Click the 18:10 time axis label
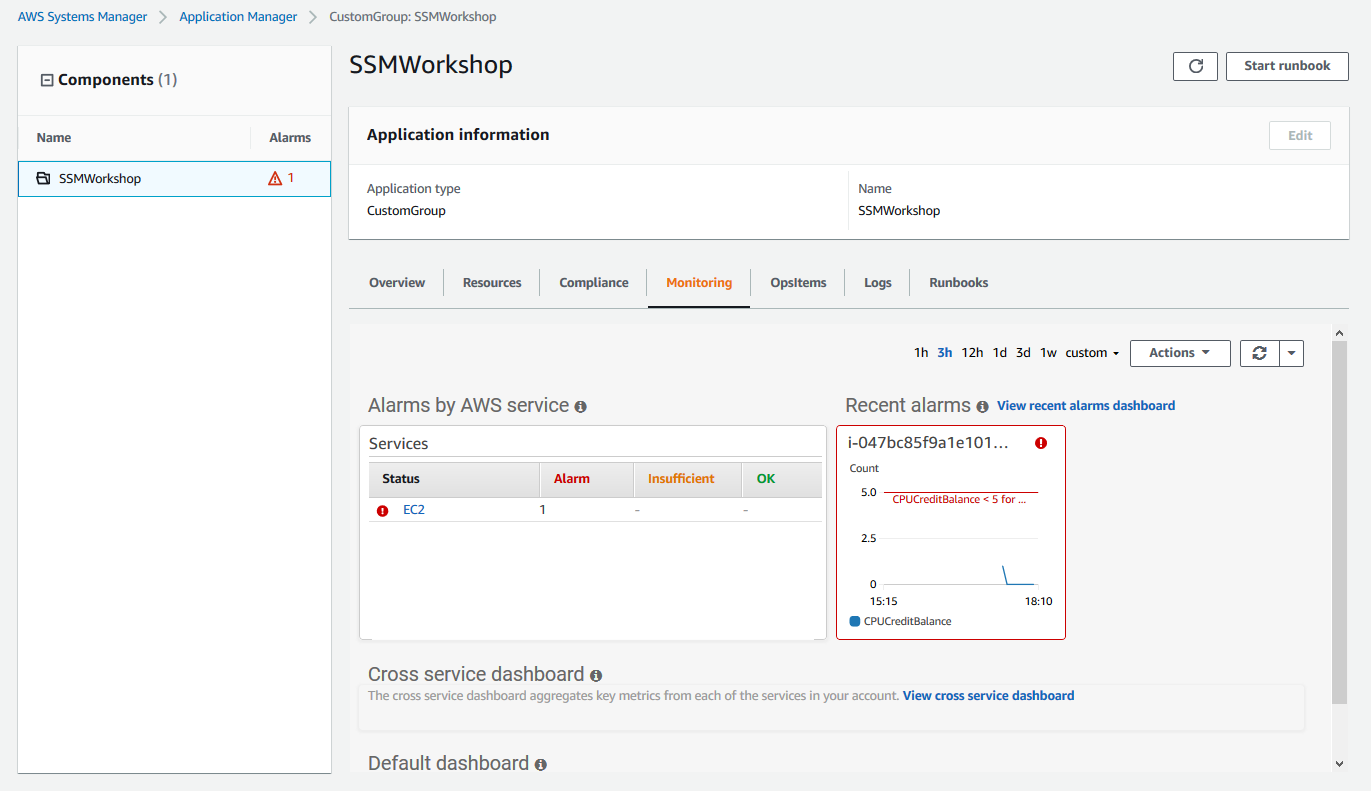The height and width of the screenshot is (791, 1371). [x=1038, y=602]
